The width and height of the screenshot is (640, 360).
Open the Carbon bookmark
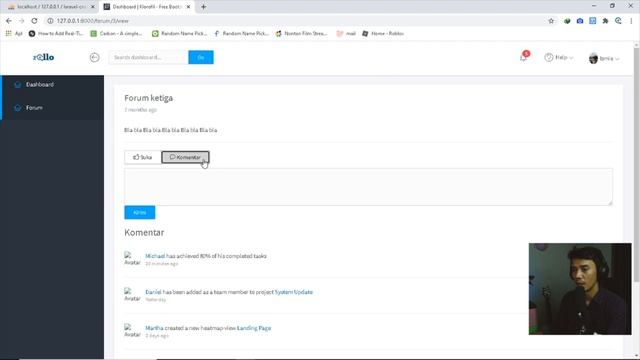(x=116, y=33)
